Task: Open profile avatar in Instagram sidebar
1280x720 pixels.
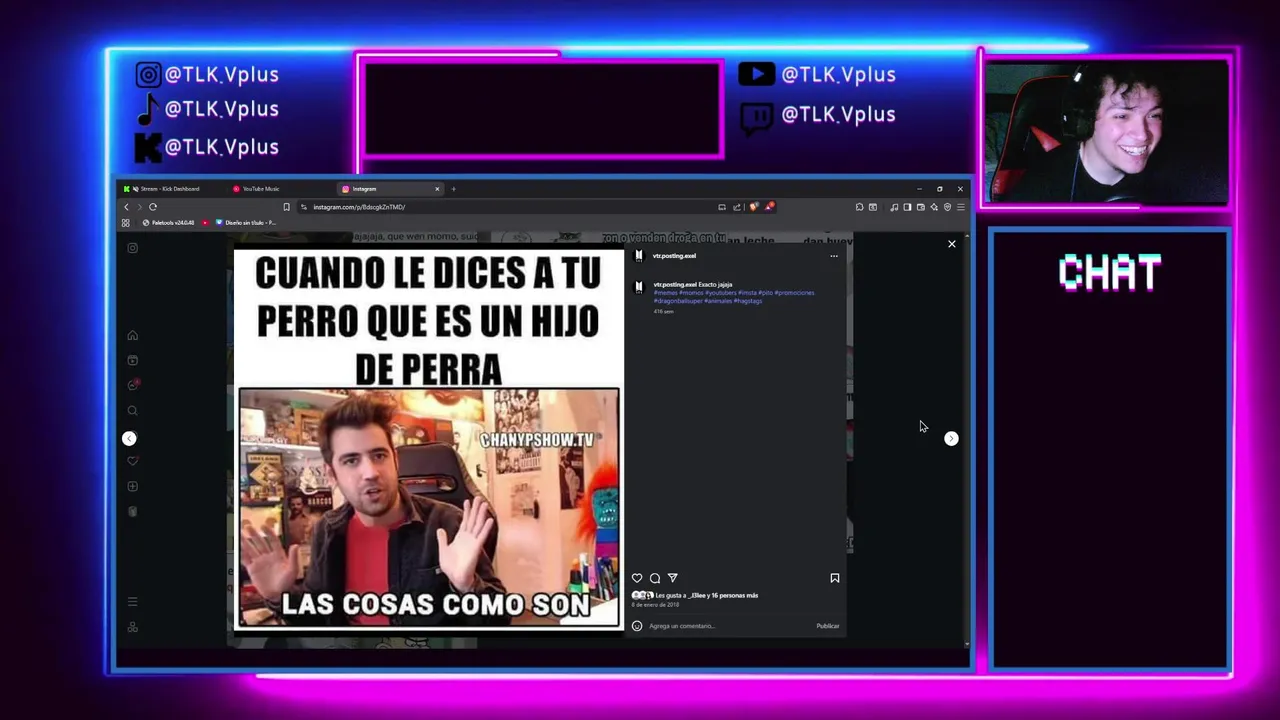Action: 132,511
